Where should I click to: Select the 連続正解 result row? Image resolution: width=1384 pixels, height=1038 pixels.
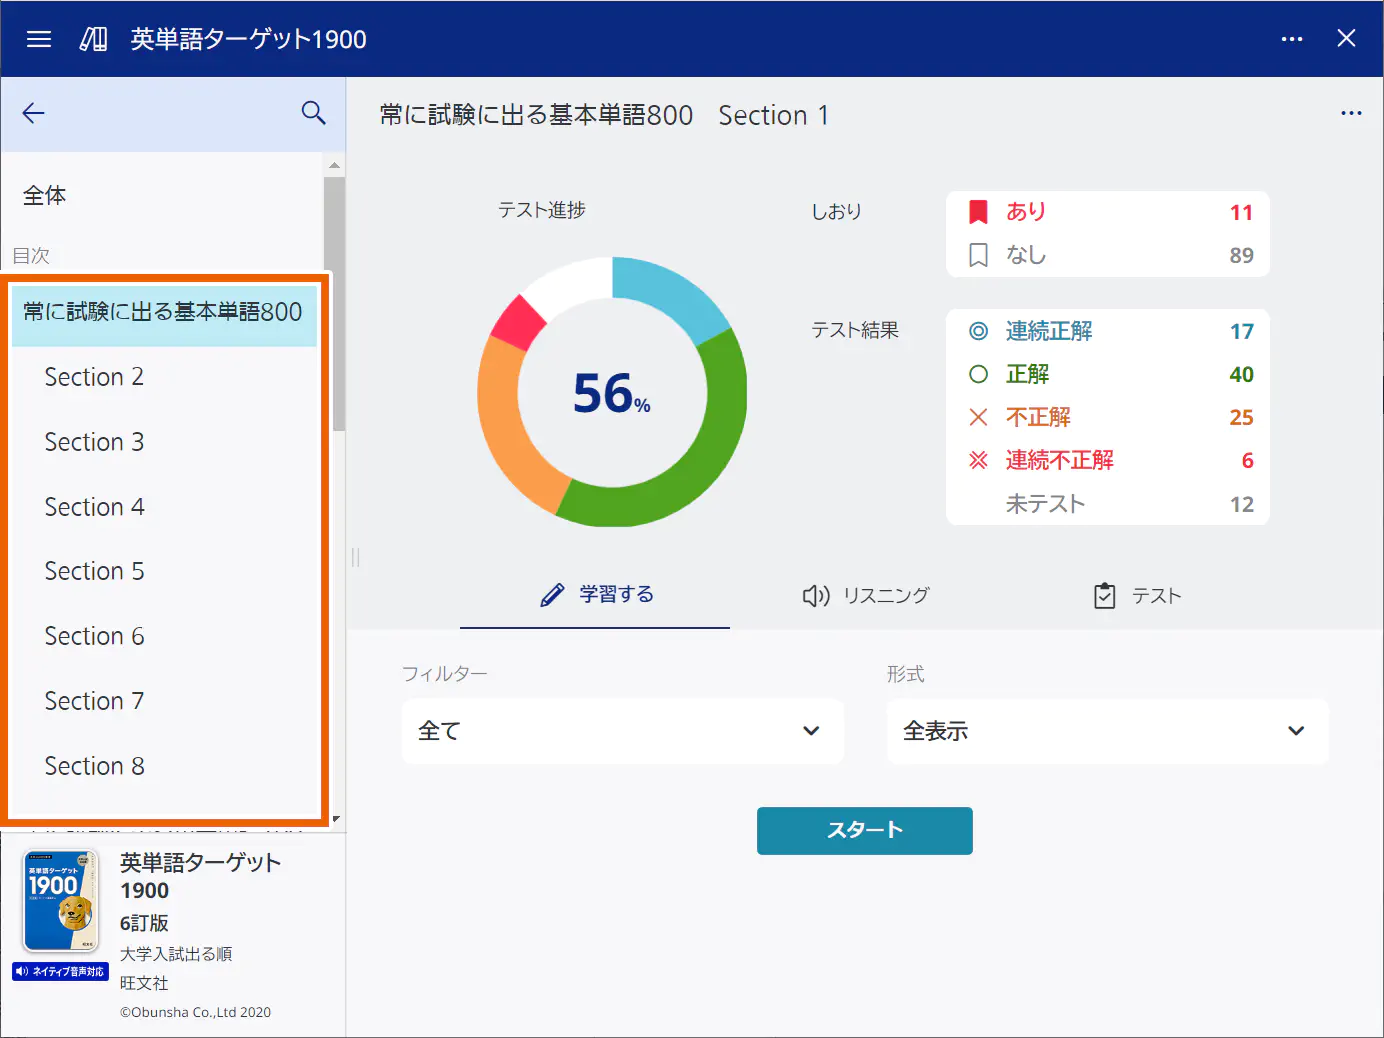point(1108,331)
